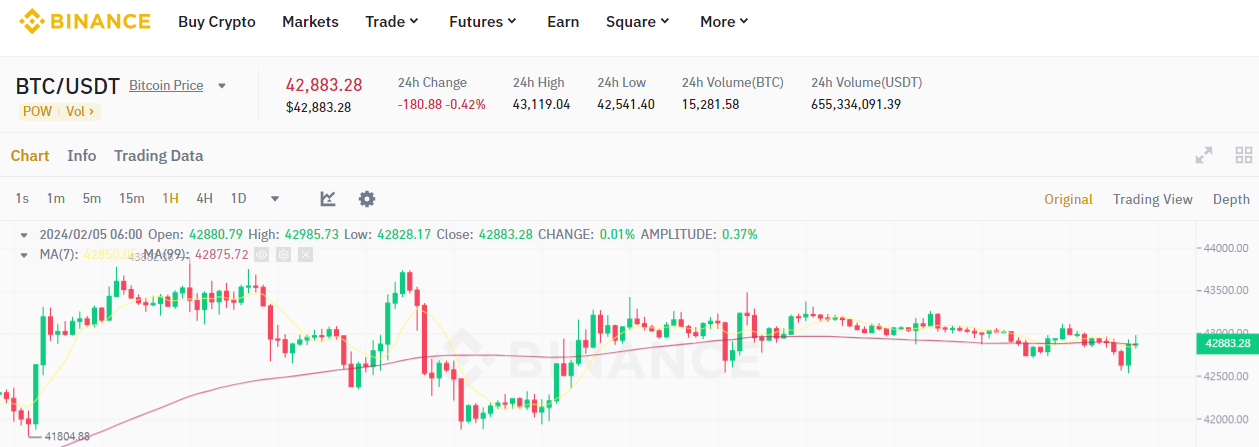
Task: Select the 15m time interval
Action: click(132, 199)
